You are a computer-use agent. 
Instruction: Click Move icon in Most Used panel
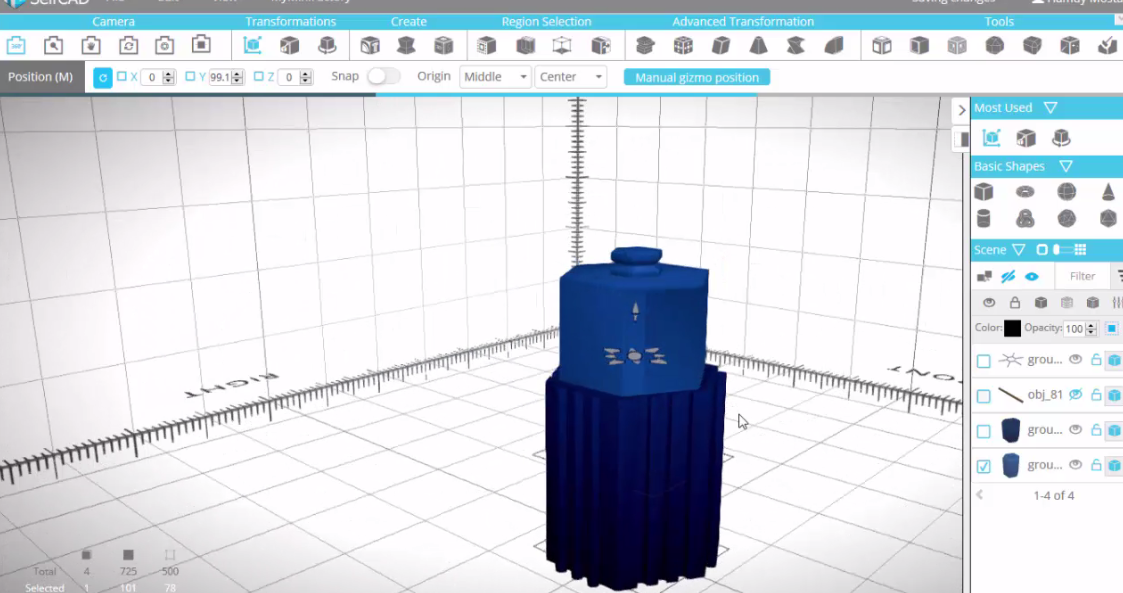click(x=991, y=138)
